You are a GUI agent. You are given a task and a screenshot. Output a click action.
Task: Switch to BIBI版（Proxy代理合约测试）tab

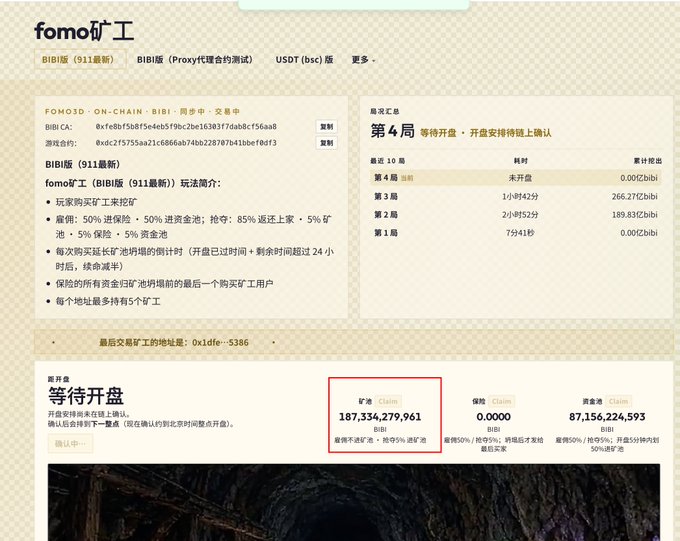pos(195,59)
